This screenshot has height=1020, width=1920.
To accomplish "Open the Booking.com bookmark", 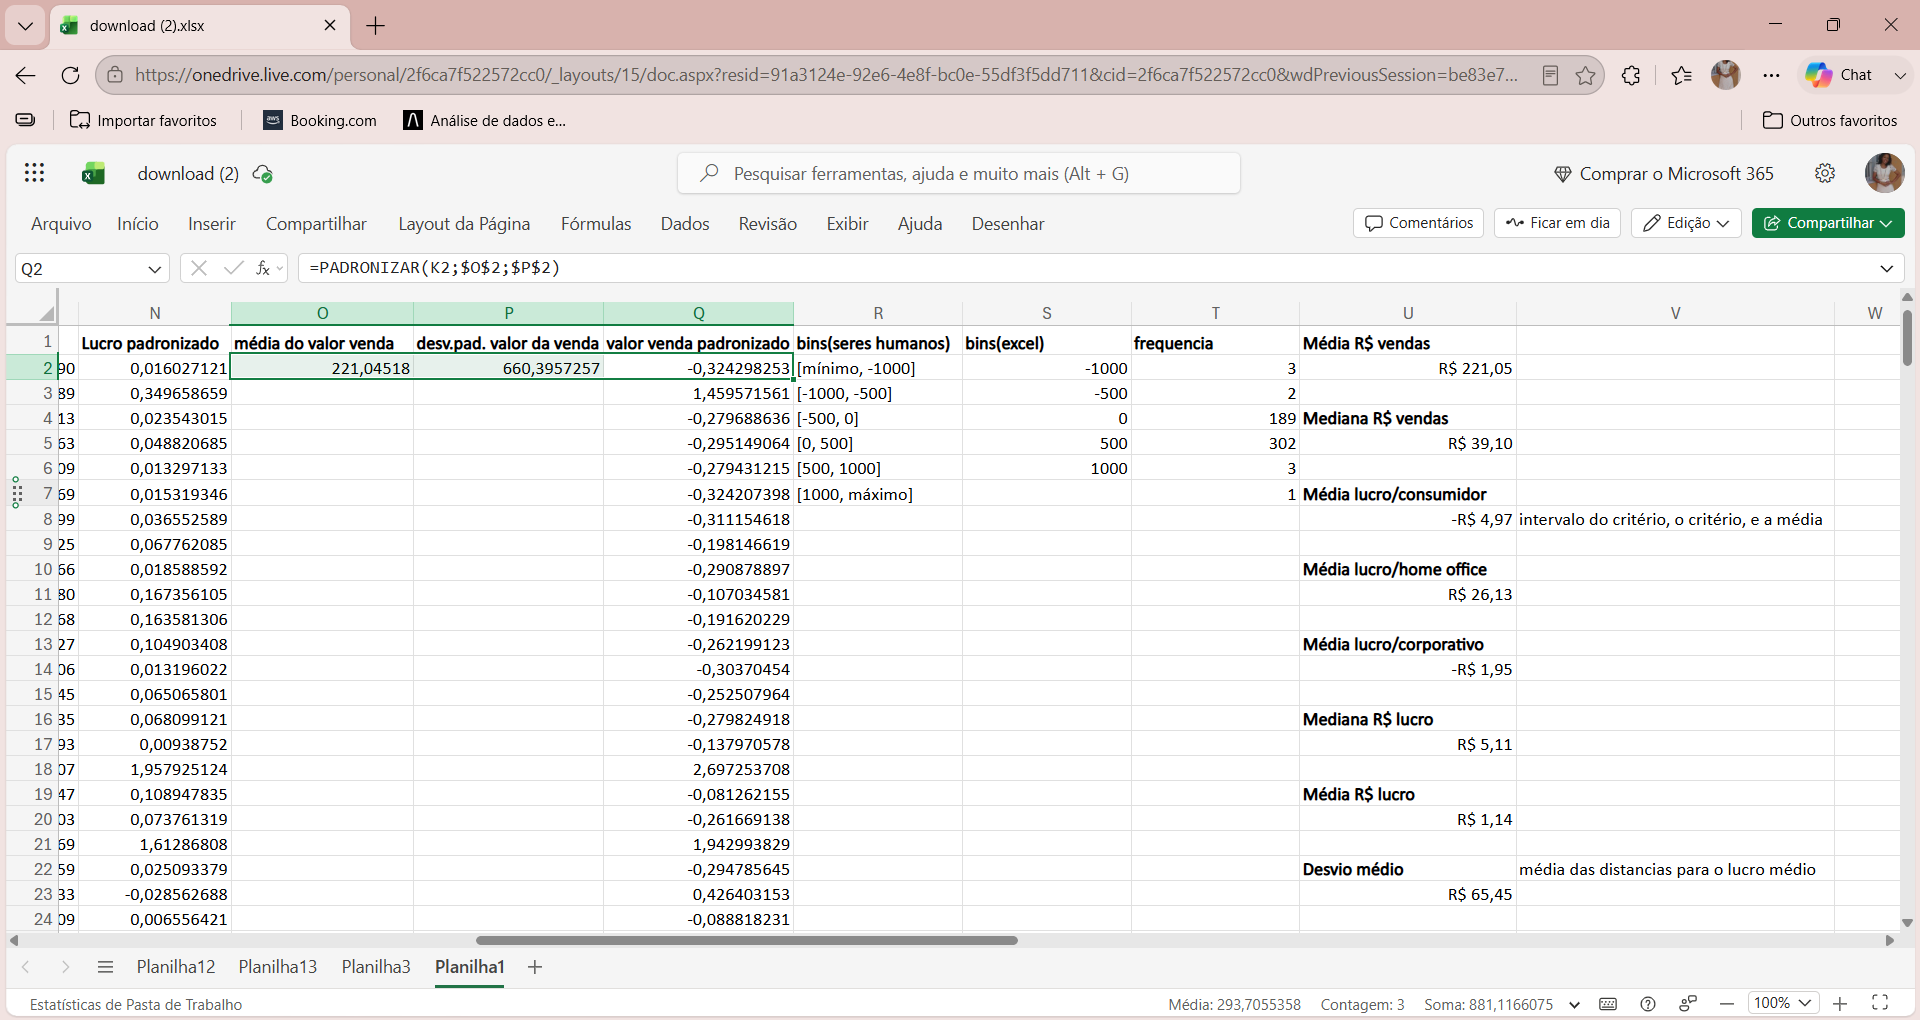I will (320, 120).
